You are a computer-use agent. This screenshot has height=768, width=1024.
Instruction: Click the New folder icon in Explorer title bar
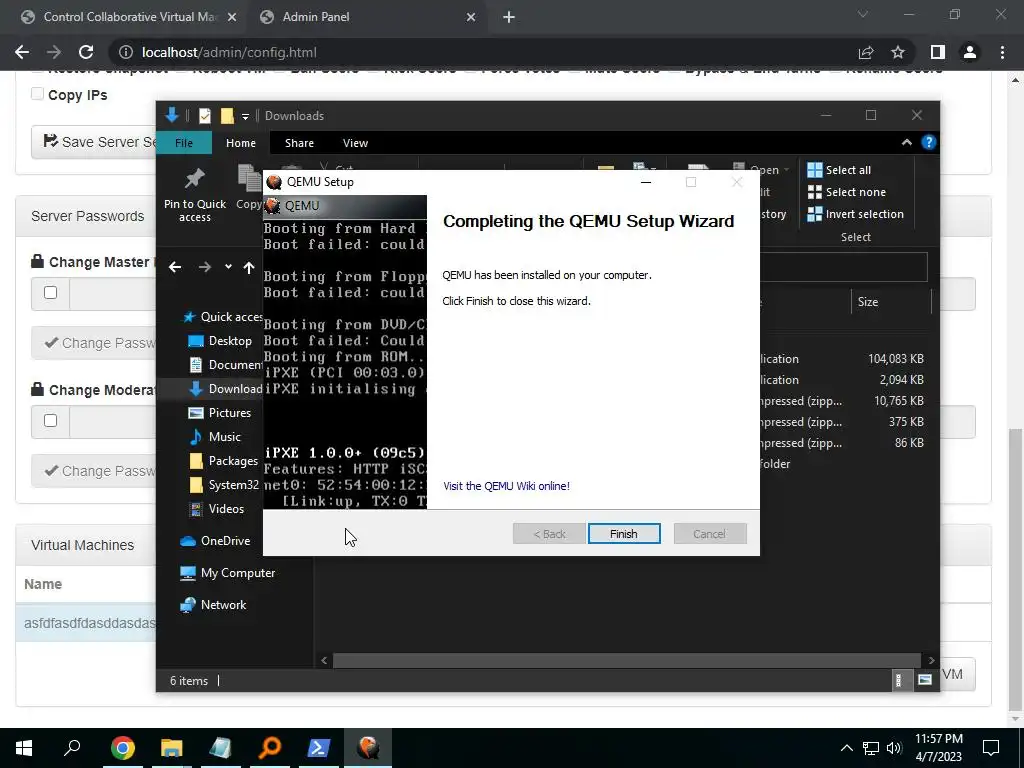[227, 116]
